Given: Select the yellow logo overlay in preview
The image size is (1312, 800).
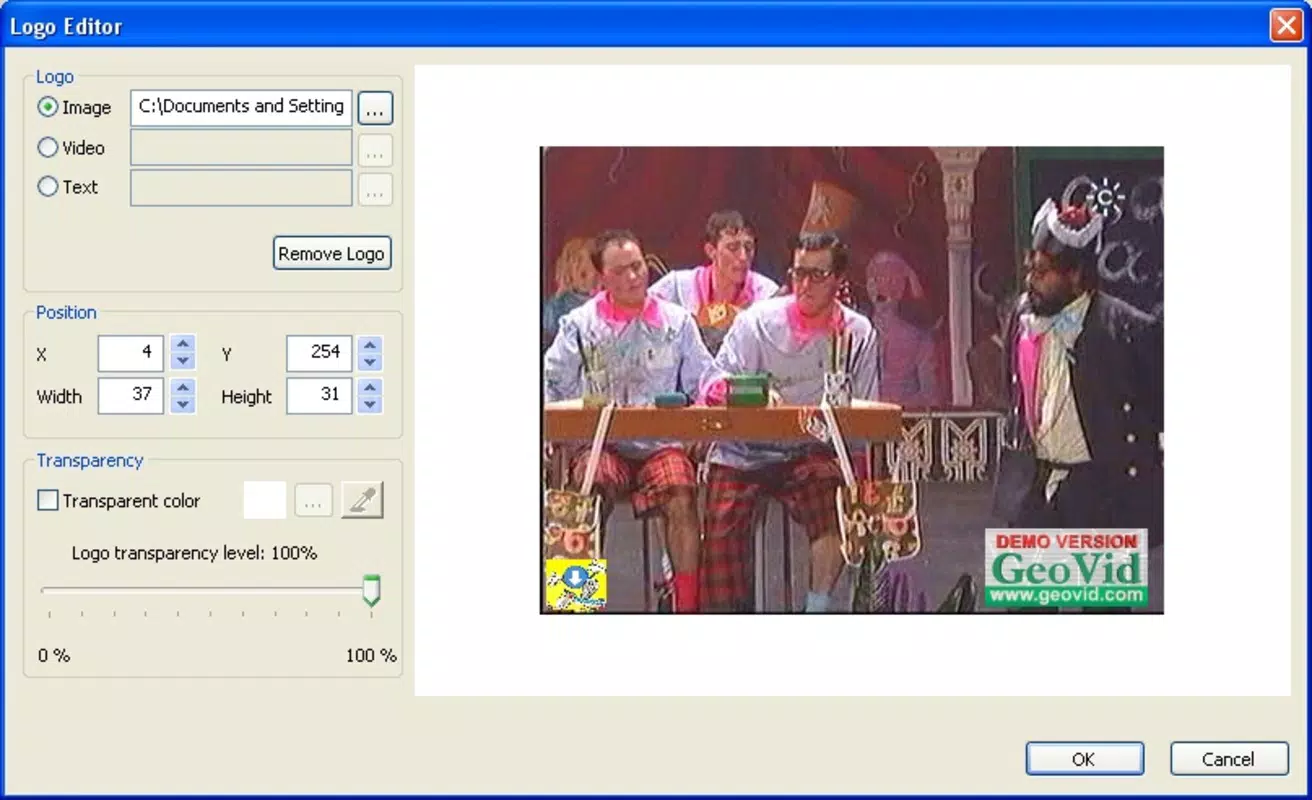Looking at the screenshot, I should pos(575,584).
